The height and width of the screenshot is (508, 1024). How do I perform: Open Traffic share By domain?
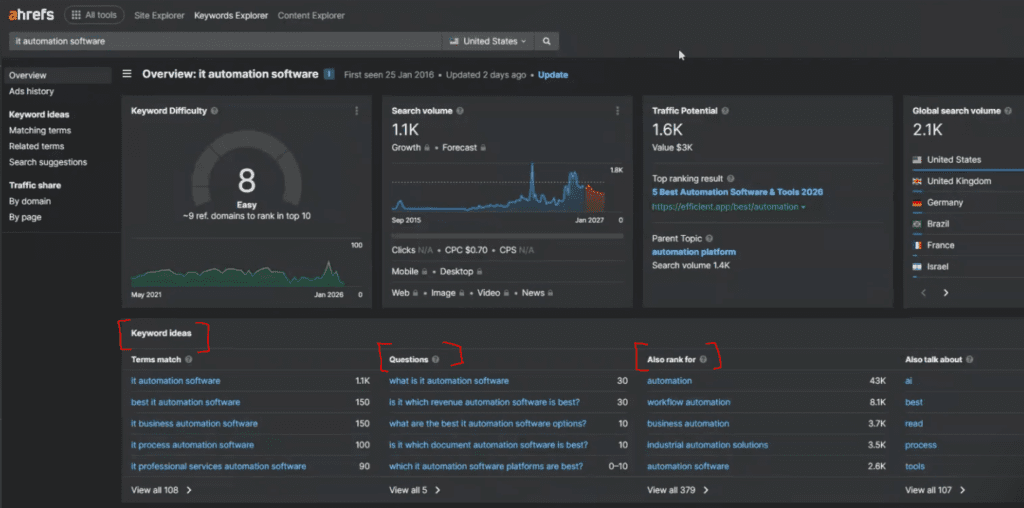click(30, 201)
